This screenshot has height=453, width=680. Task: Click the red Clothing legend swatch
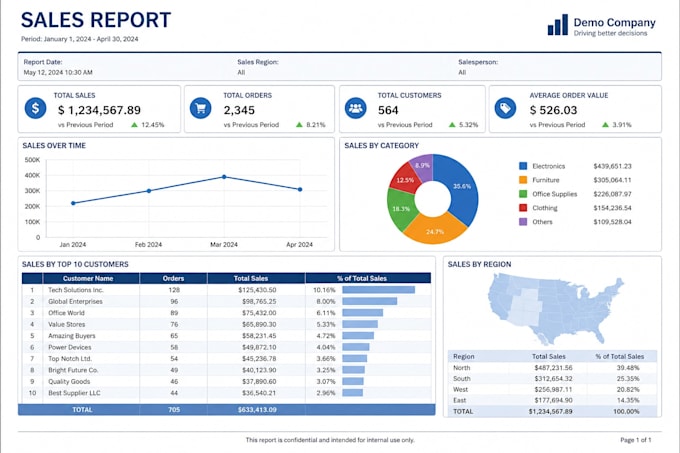(523, 208)
